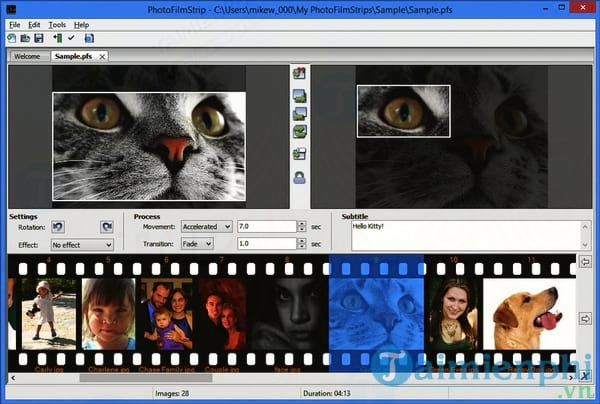Open the Movement dropdown set to Accelerated
The image size is (600, 404).
(x=207, y=226)
